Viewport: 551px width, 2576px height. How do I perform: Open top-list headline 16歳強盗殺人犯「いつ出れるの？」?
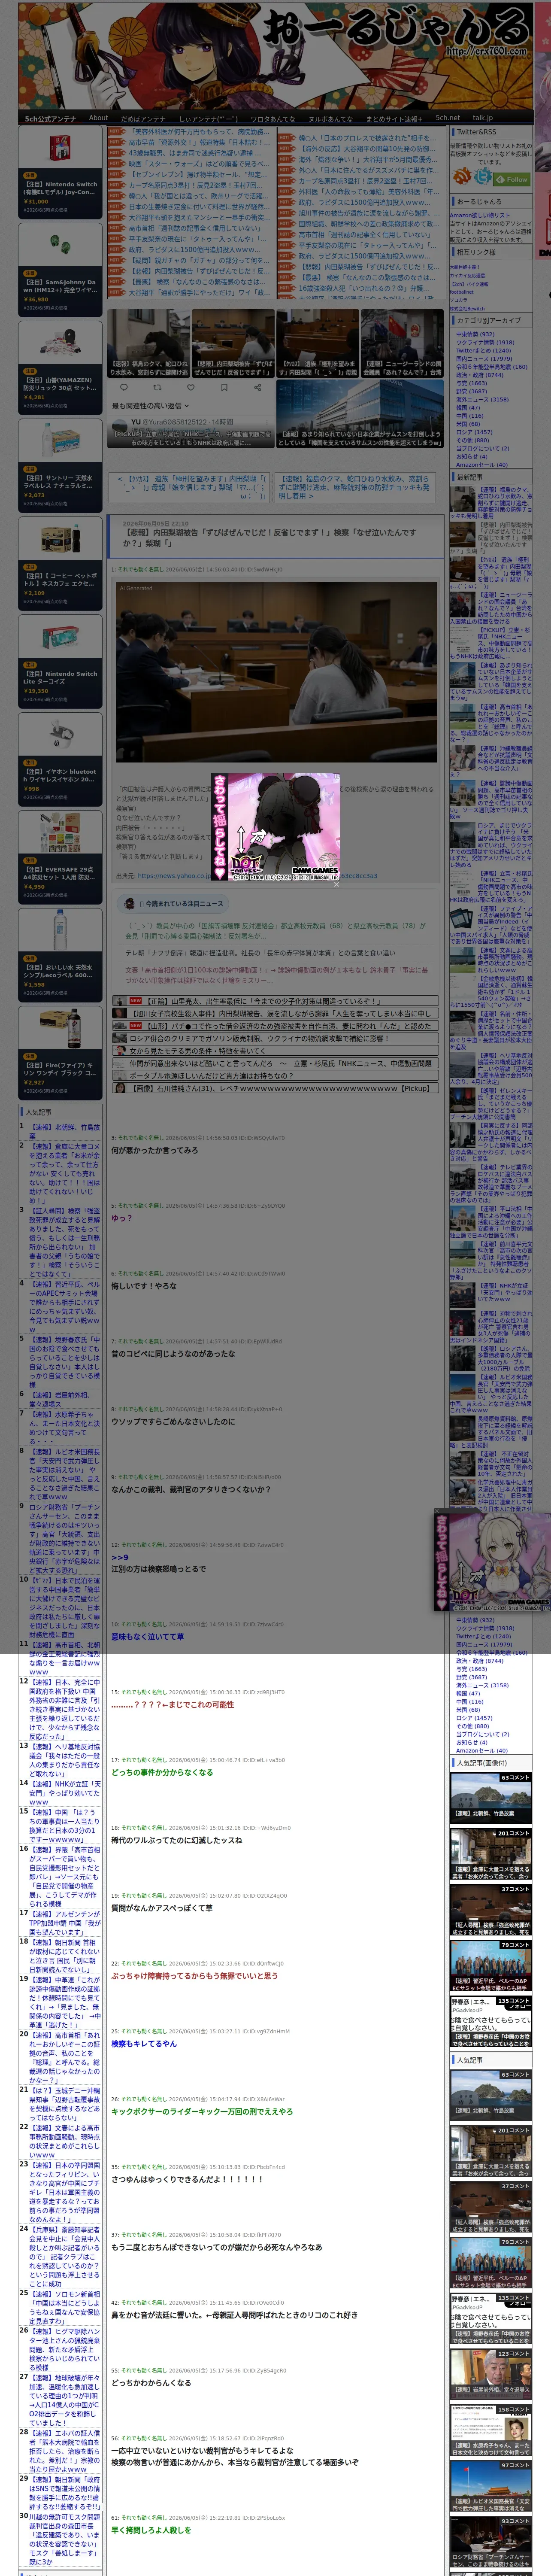click(x=363, y=288)
